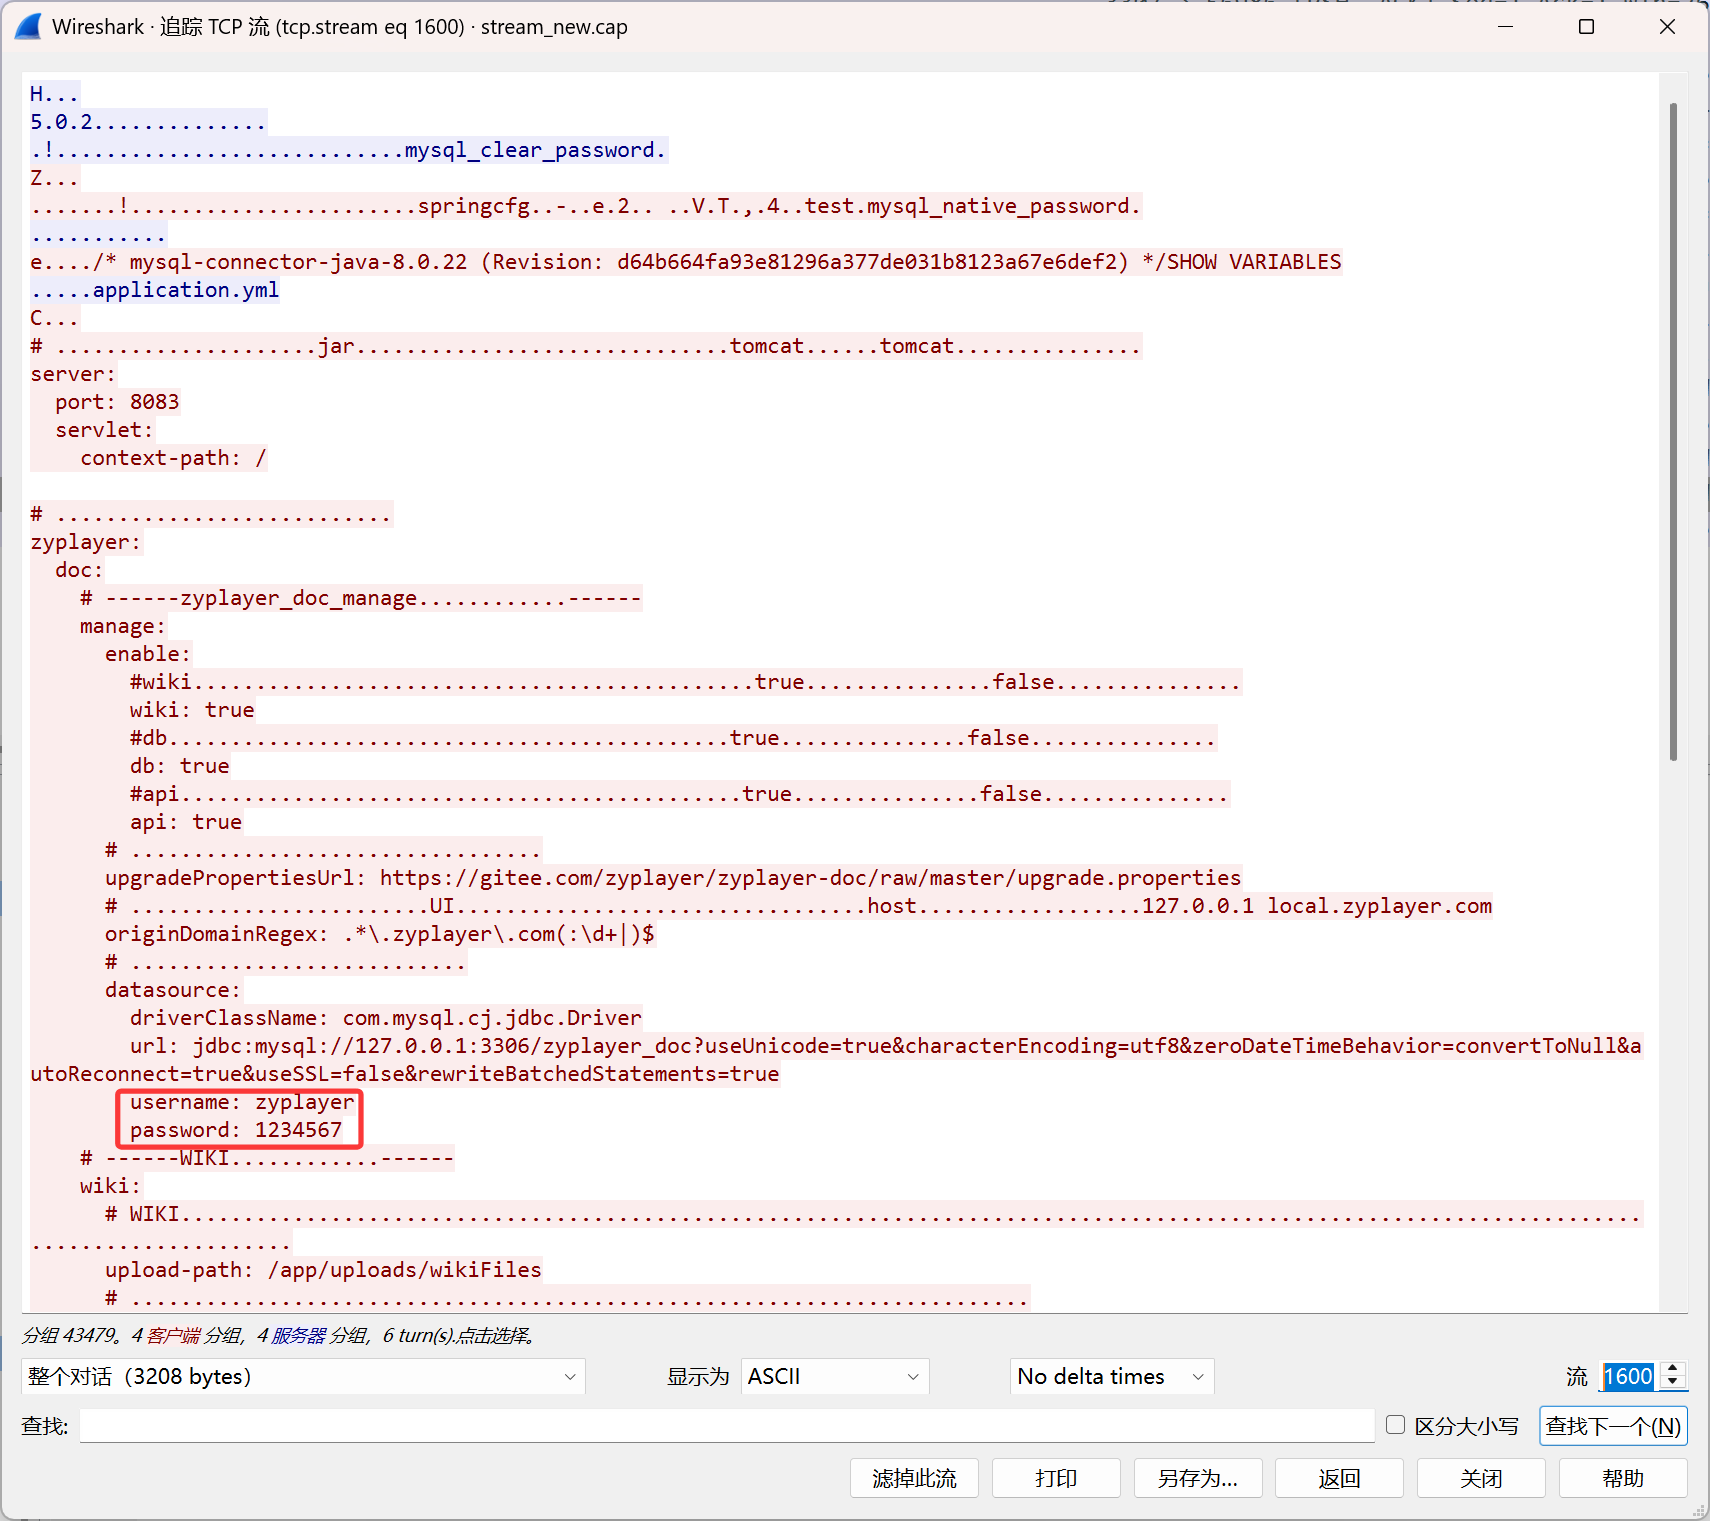Click the 另存为... save as button

click(x=1198, y=1478)
